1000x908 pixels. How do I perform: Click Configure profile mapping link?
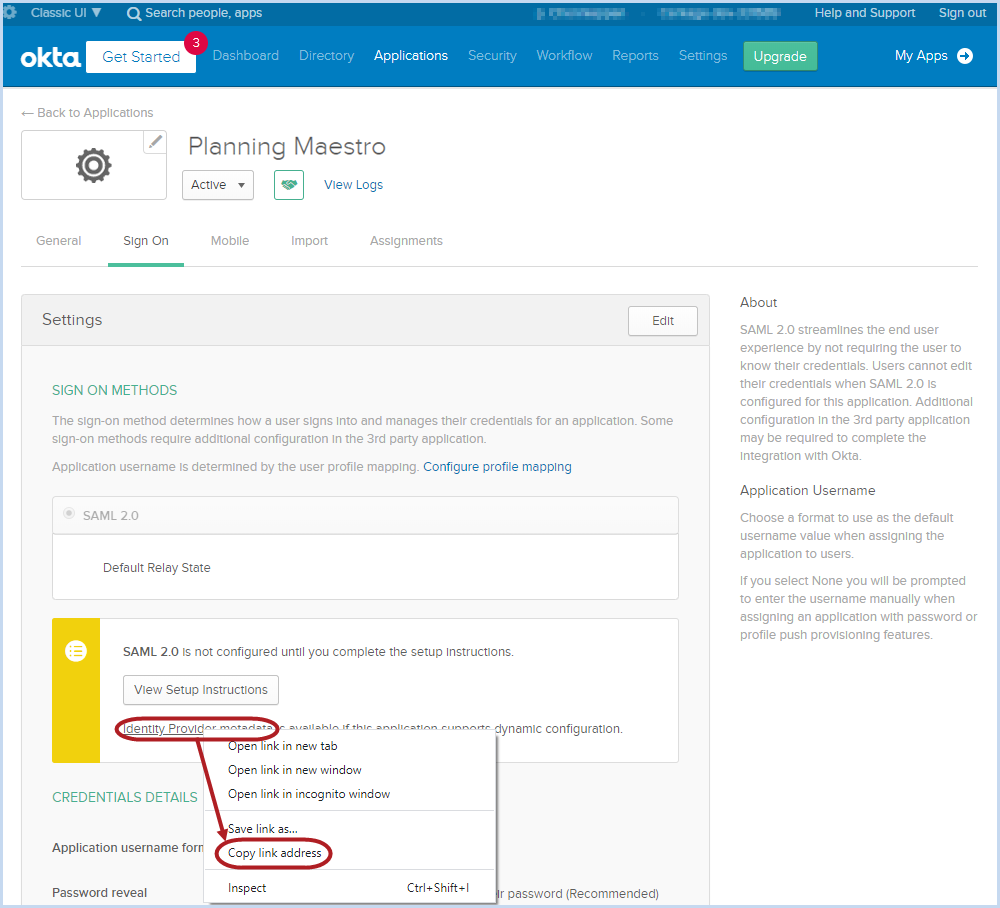click(x=497, y=467)
